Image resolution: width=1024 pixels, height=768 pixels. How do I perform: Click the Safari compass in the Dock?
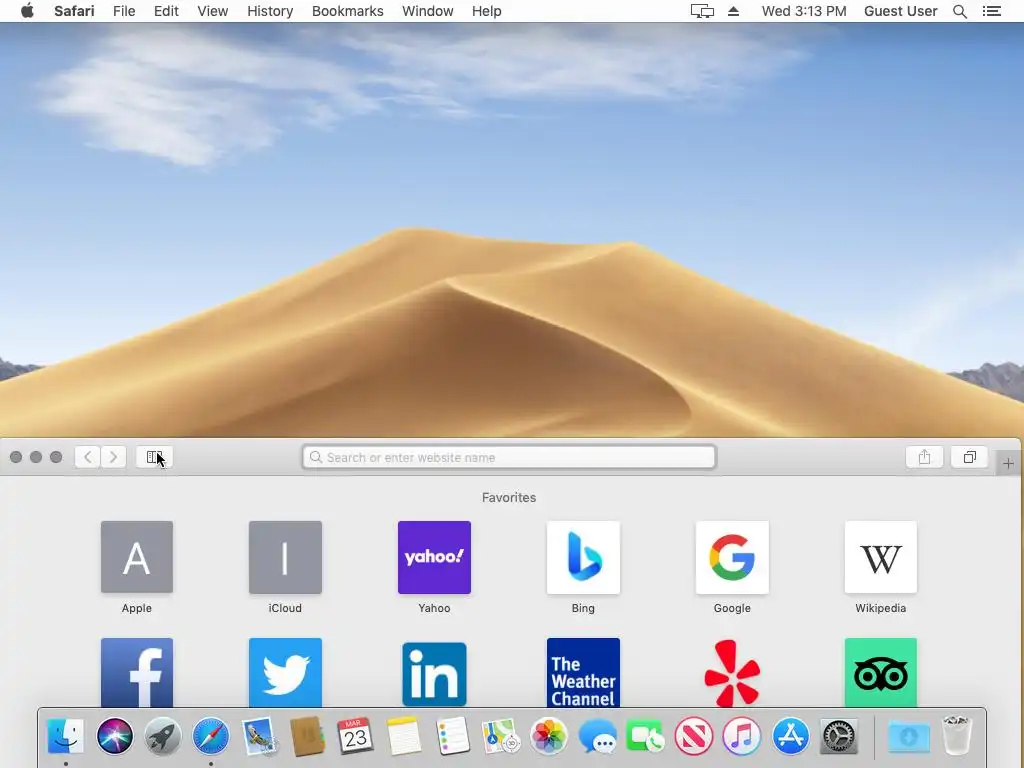(211, 736)
